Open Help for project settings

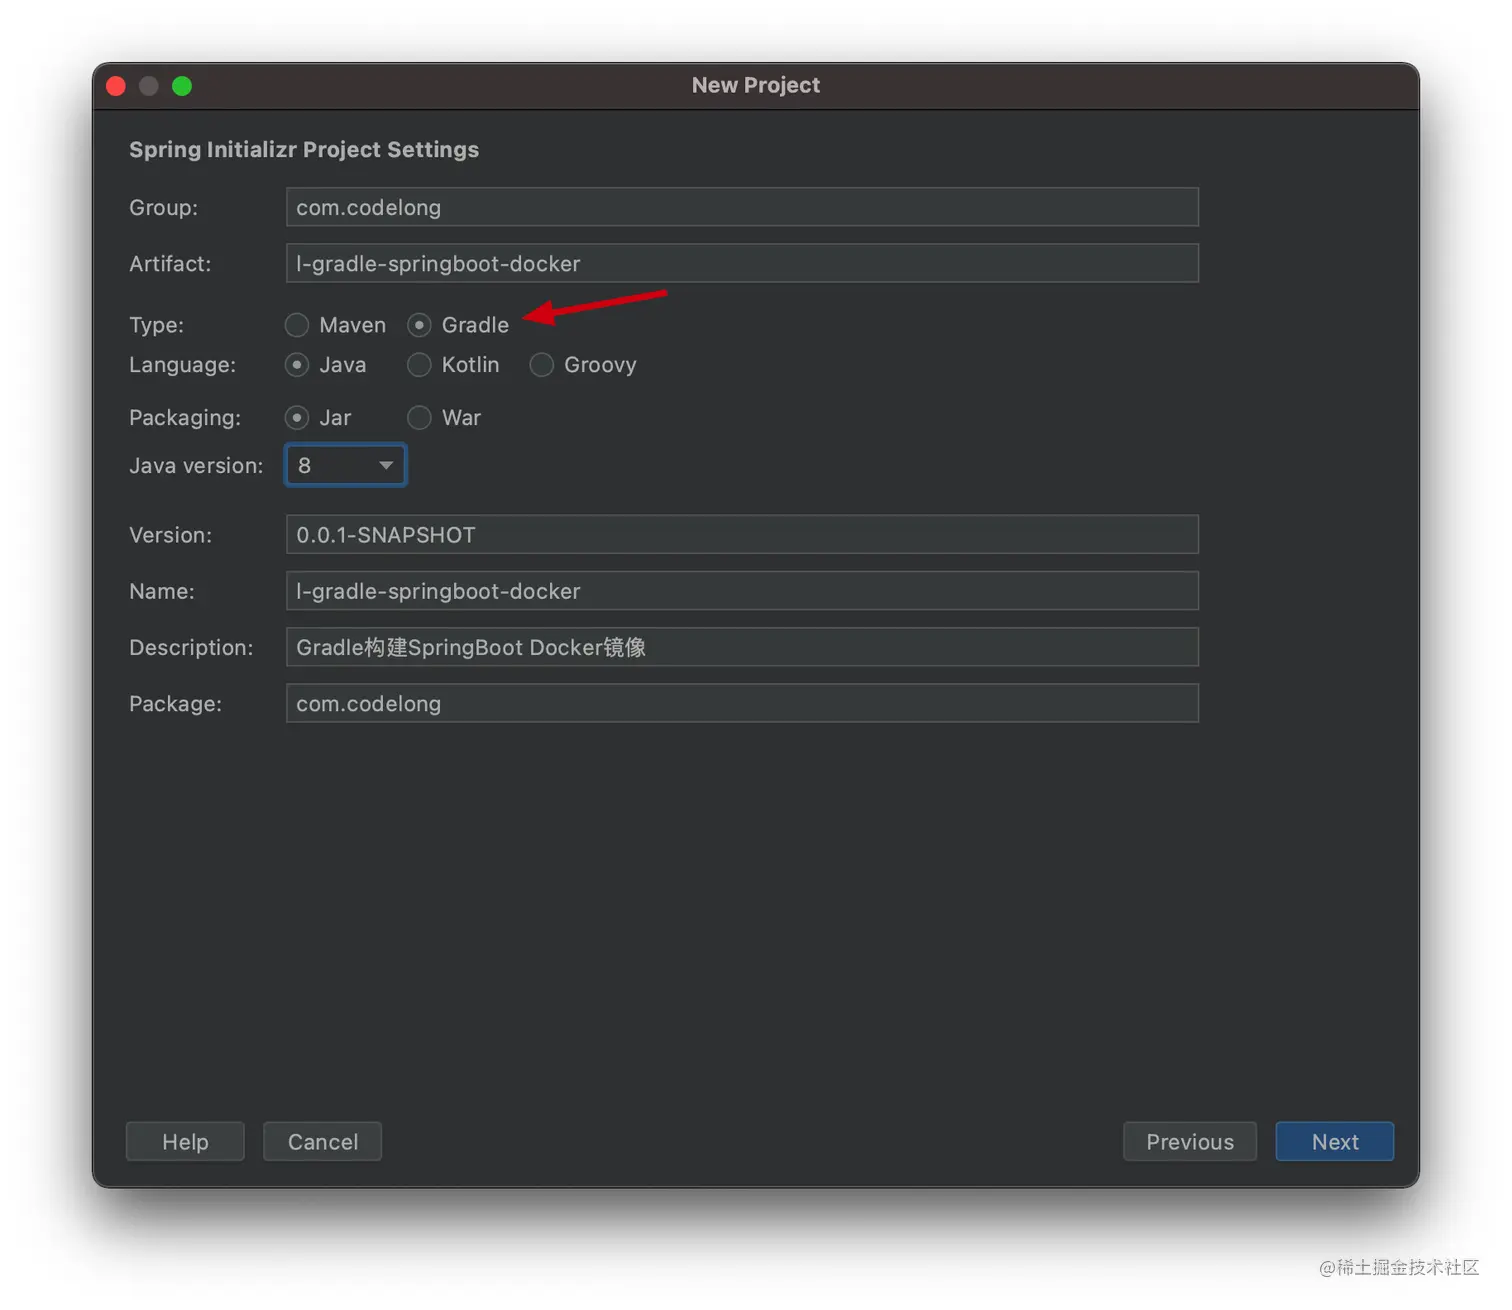[x=185, y=1141]
